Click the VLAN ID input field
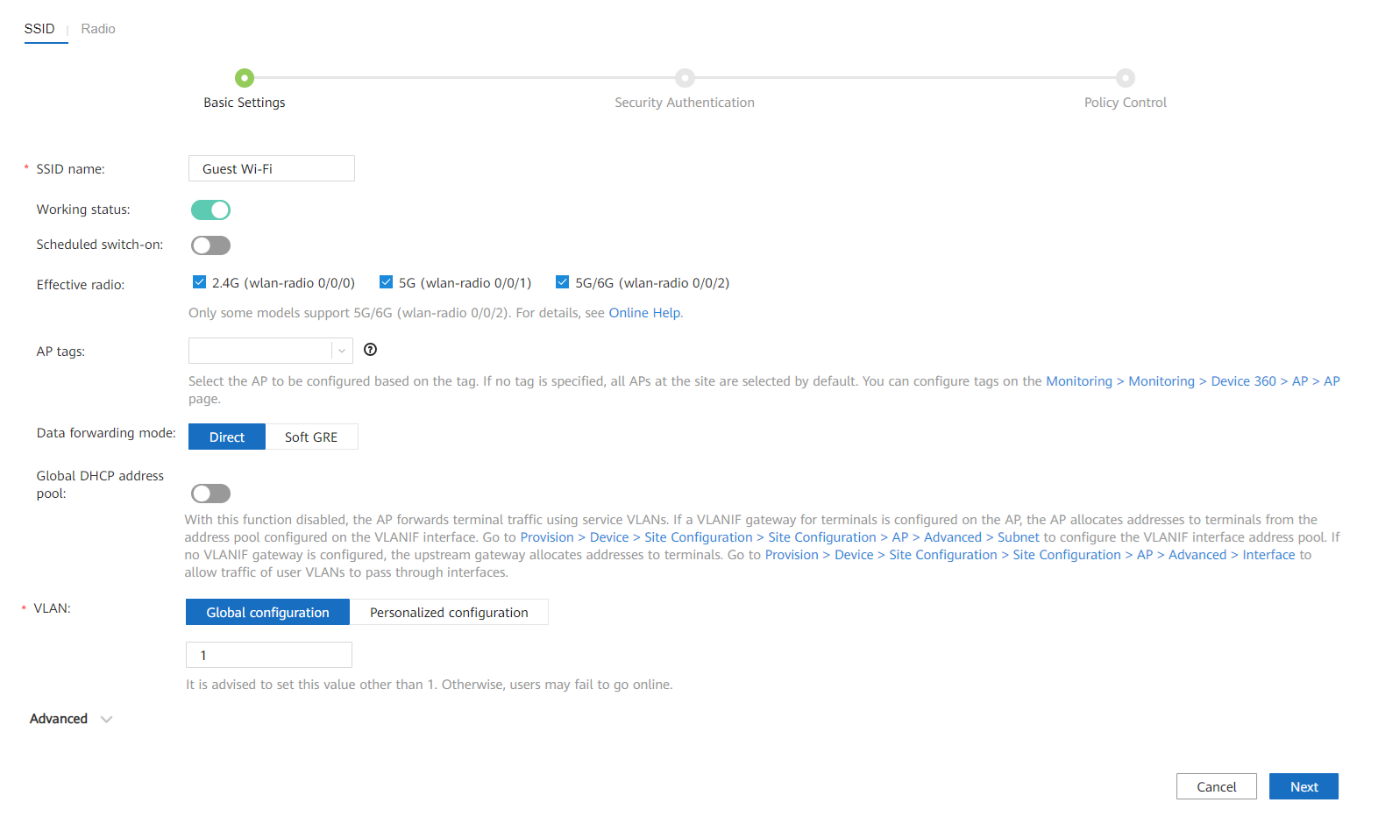Screen dimensions: 1378x831 (x=269, y=655)
